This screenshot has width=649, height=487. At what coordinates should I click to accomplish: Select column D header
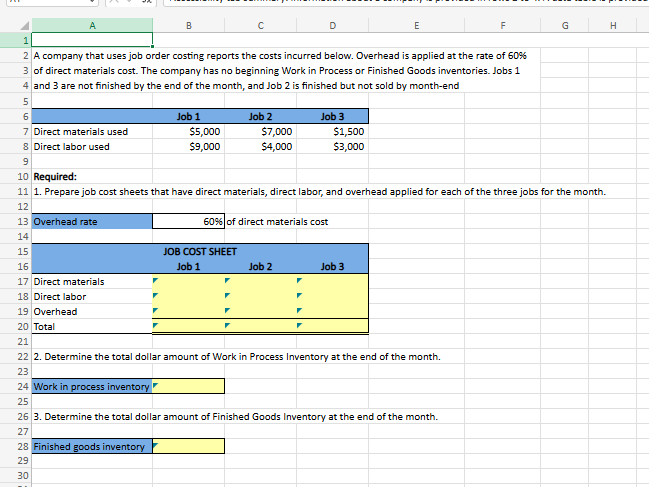point(333,26)
